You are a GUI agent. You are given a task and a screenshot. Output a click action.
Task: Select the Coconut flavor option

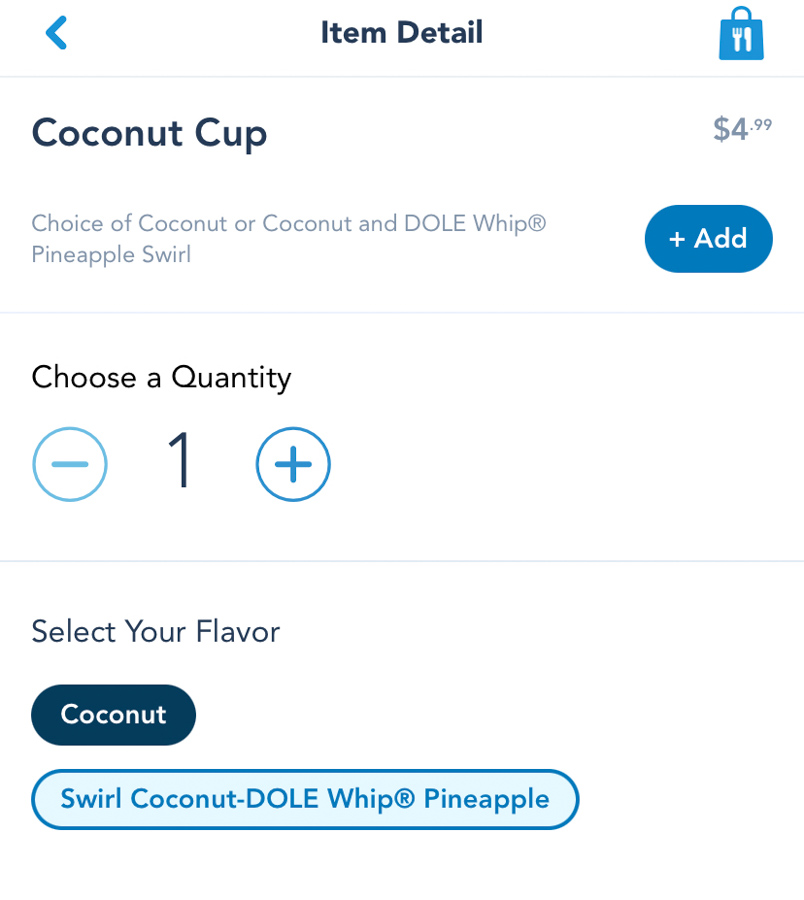113,715
